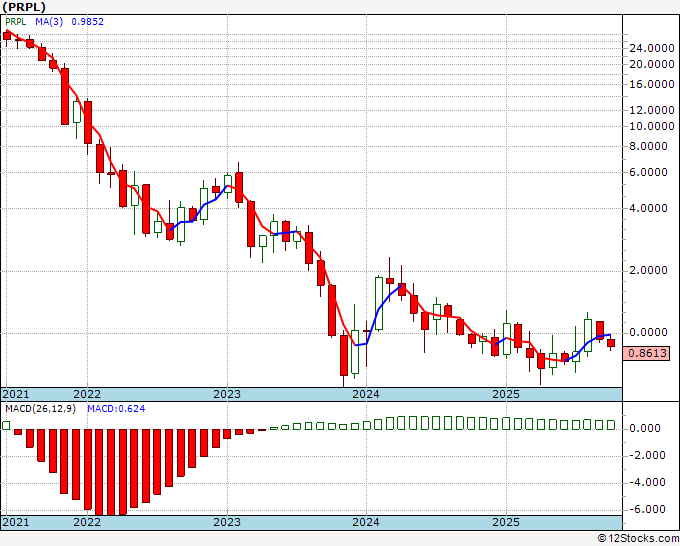
Task: Click the 2.0000 price axis label
Action: point(648,271)
